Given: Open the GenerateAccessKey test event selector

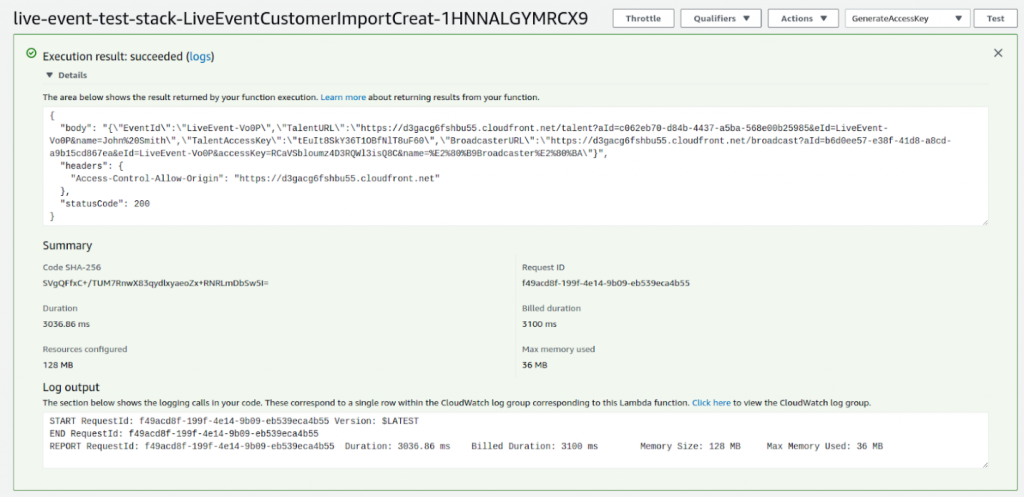Looking at the screenshot, I should (x=907, y=18).
